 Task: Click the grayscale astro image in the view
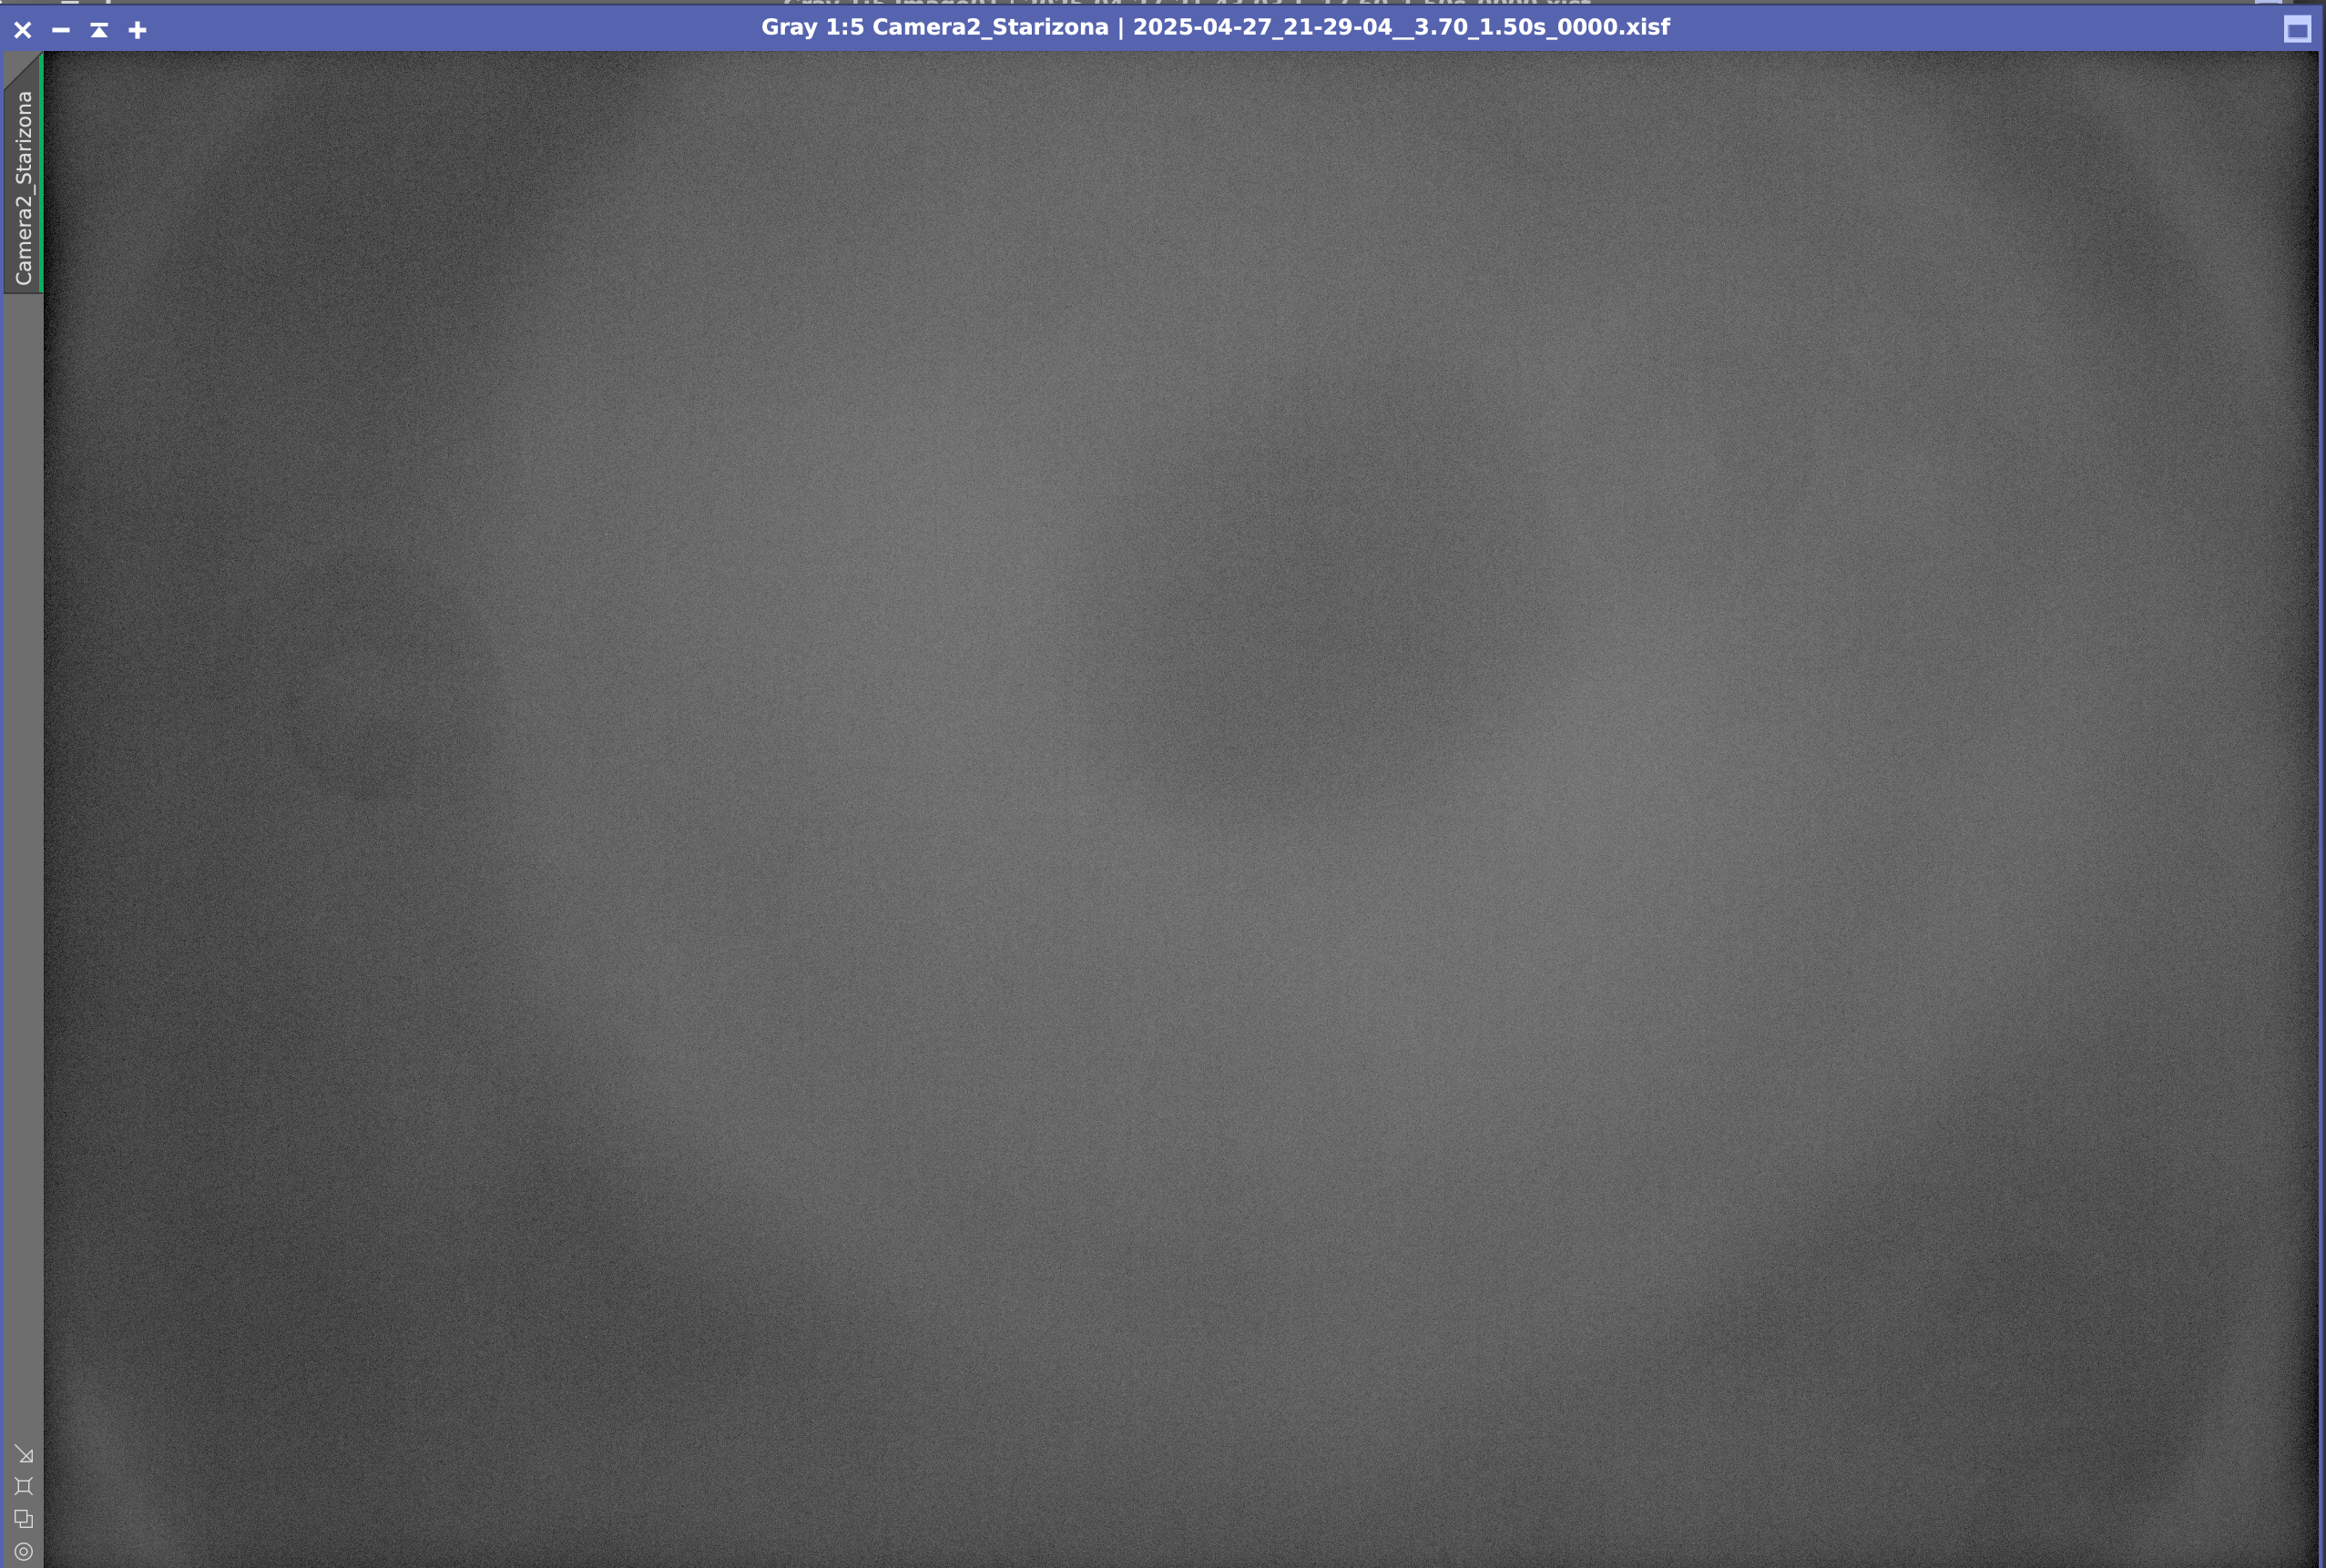1180,809
